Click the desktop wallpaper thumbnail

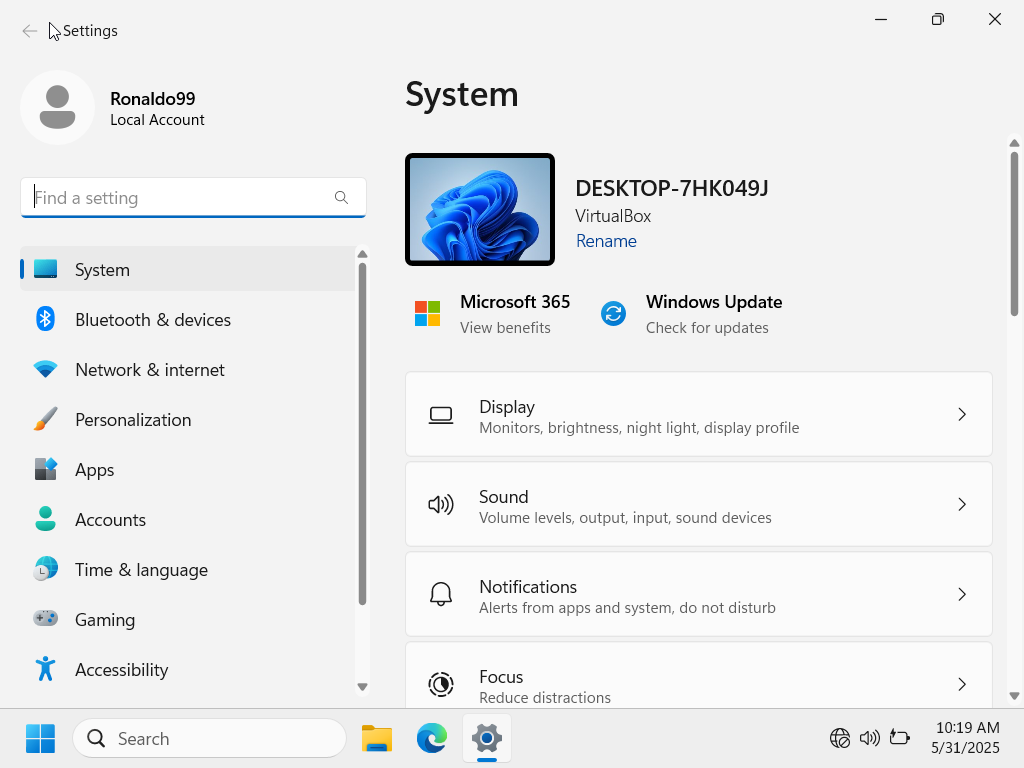480,210
